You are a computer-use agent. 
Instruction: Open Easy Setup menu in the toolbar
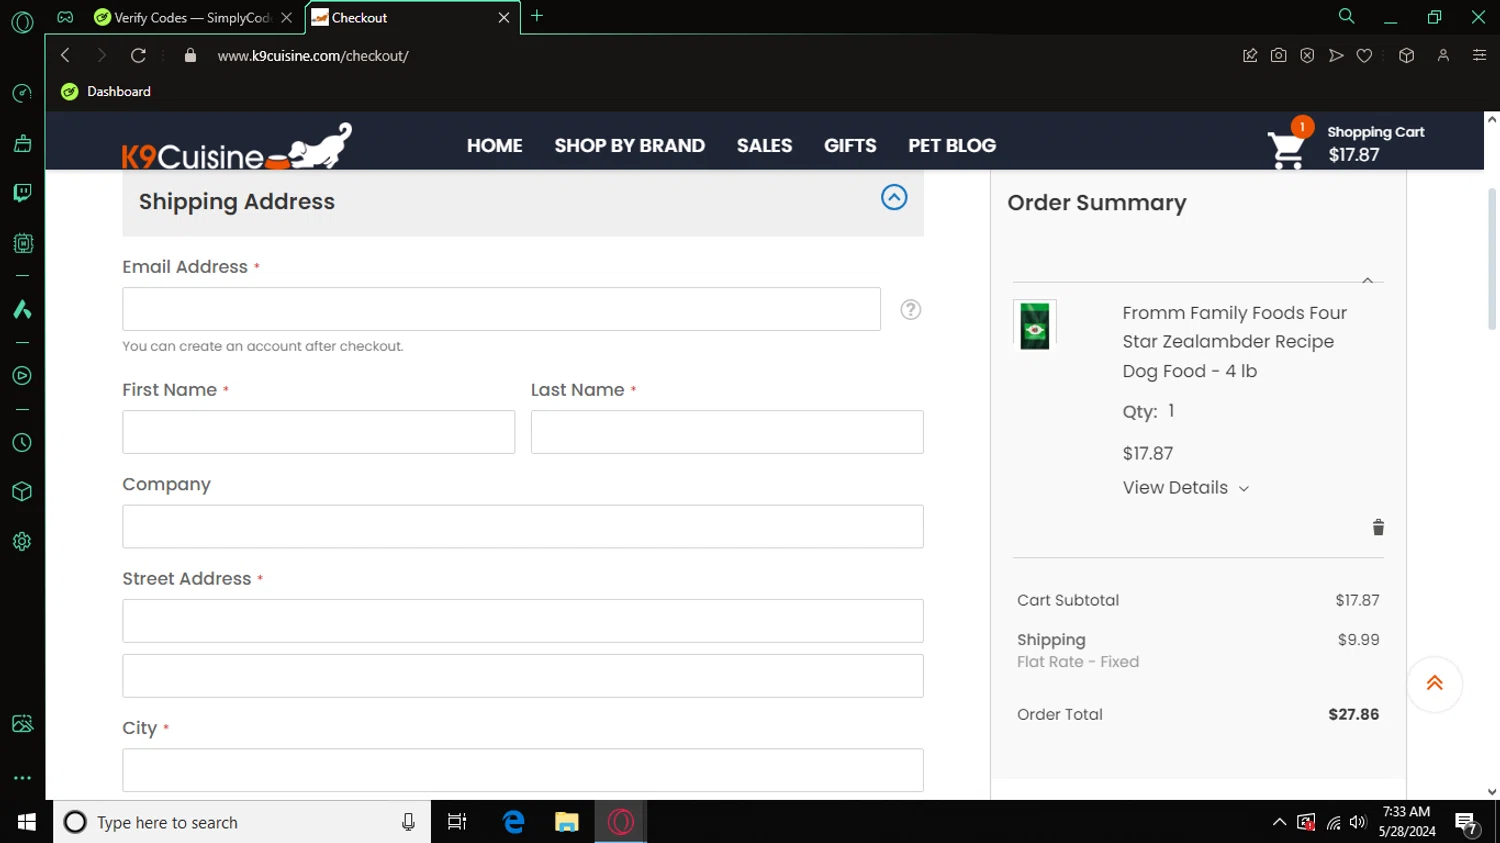(x=1479, y=56)
